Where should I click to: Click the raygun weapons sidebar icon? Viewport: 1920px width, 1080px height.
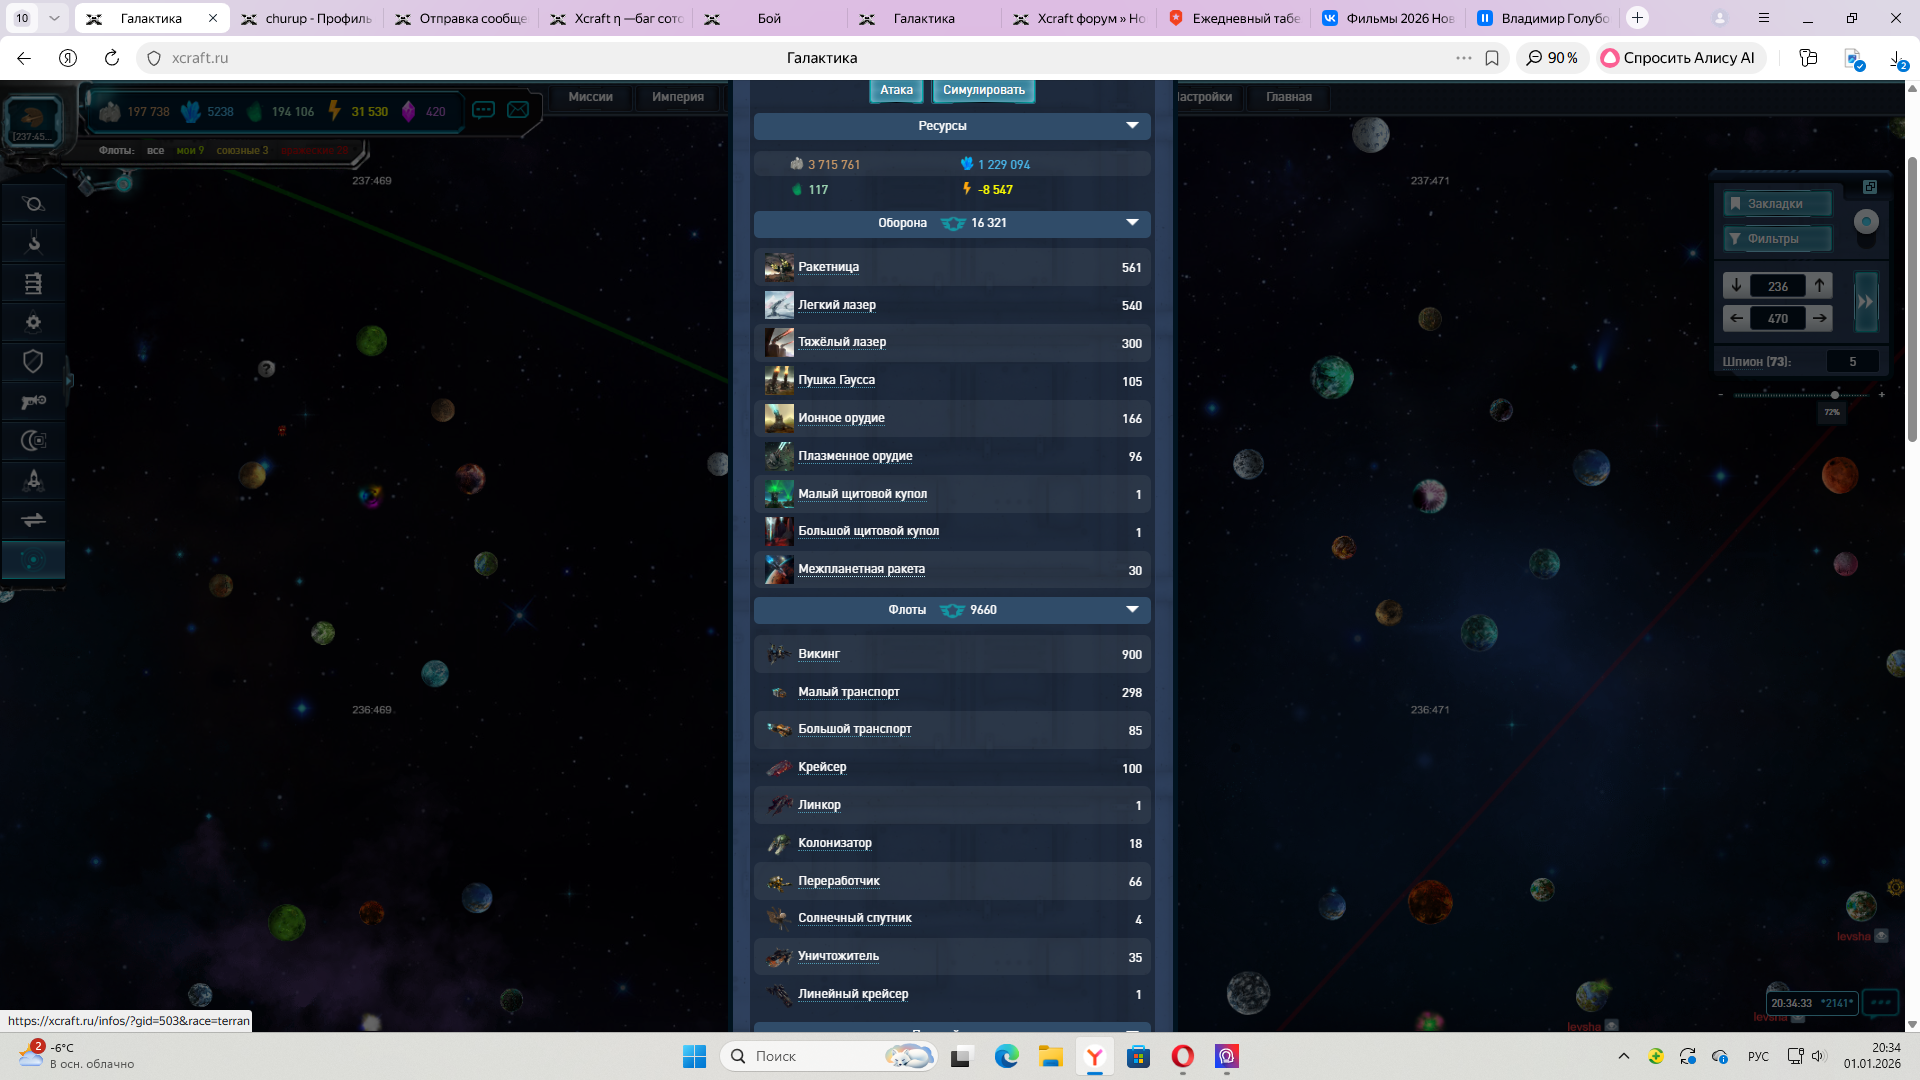pyautogui.click(x=33, y=401)
